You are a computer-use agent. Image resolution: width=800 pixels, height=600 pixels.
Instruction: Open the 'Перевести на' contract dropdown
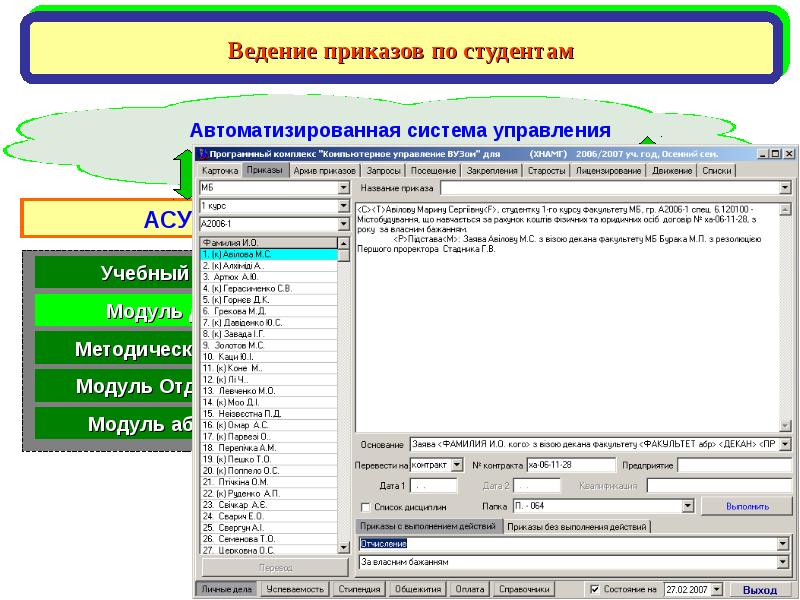(x=456, y=465)
